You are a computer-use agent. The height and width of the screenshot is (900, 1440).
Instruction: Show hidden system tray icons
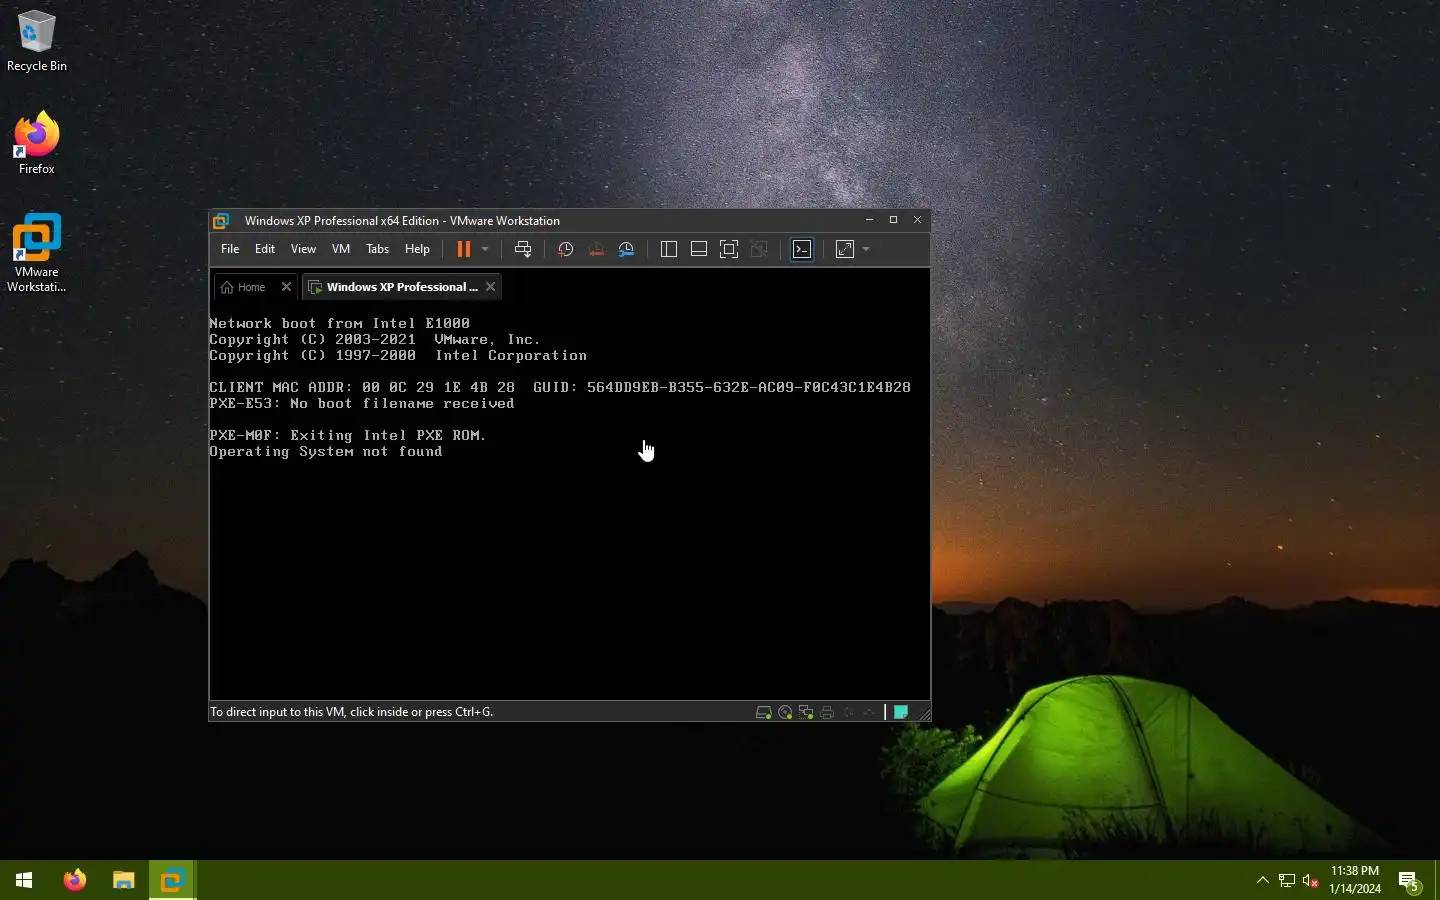pos(1262,880)
